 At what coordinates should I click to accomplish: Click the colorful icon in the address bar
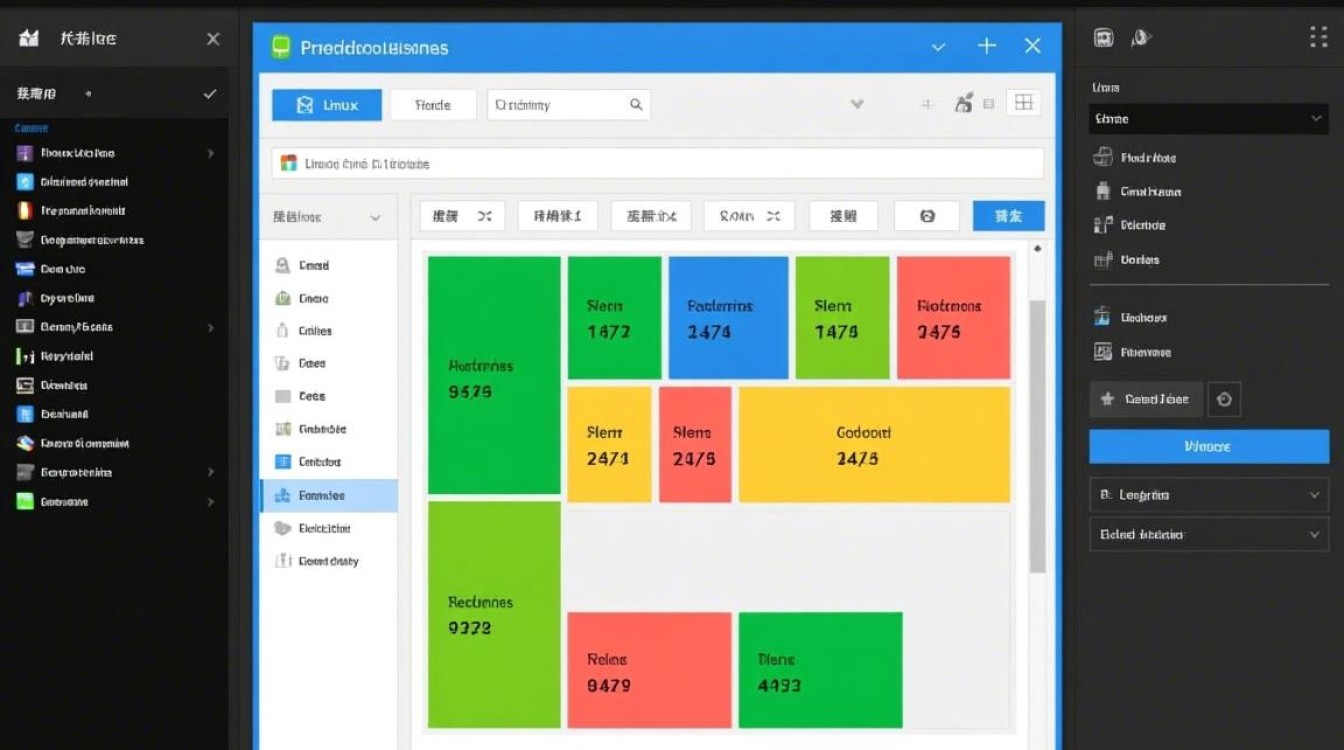coord(289,163)
